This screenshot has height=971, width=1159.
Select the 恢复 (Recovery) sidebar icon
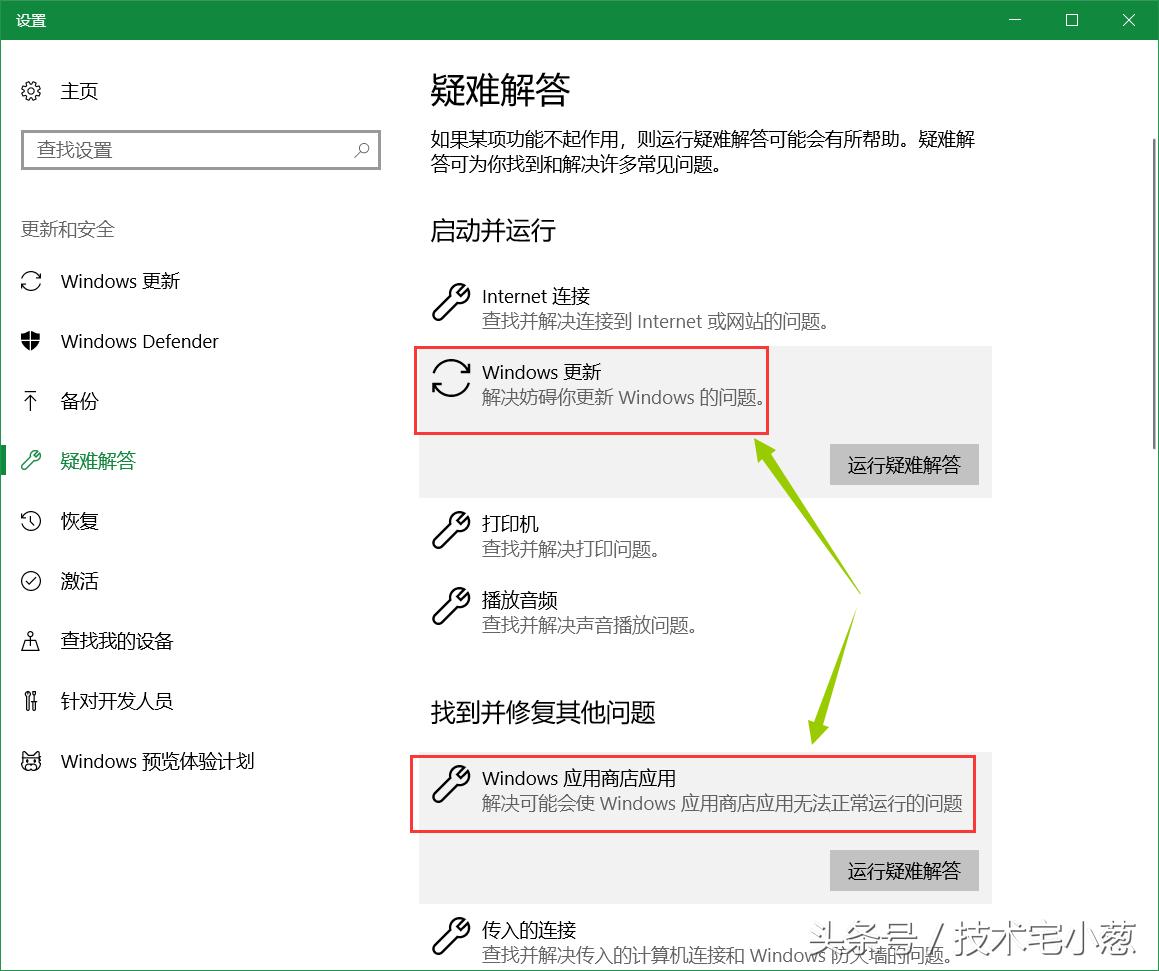pos(33,521)
